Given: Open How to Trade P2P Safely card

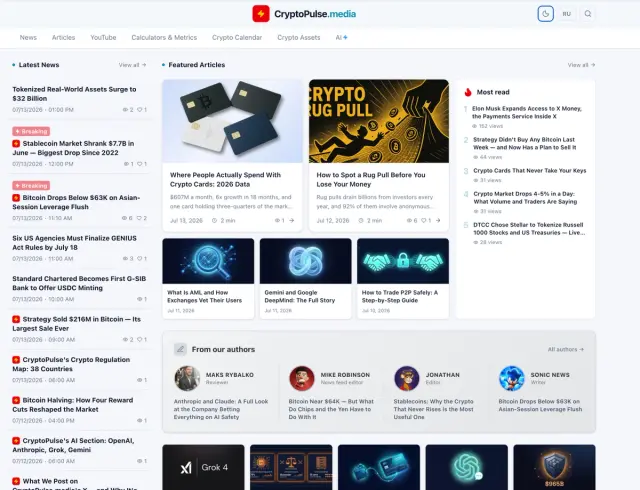Looking at the screenshot, I should (403, 278).
